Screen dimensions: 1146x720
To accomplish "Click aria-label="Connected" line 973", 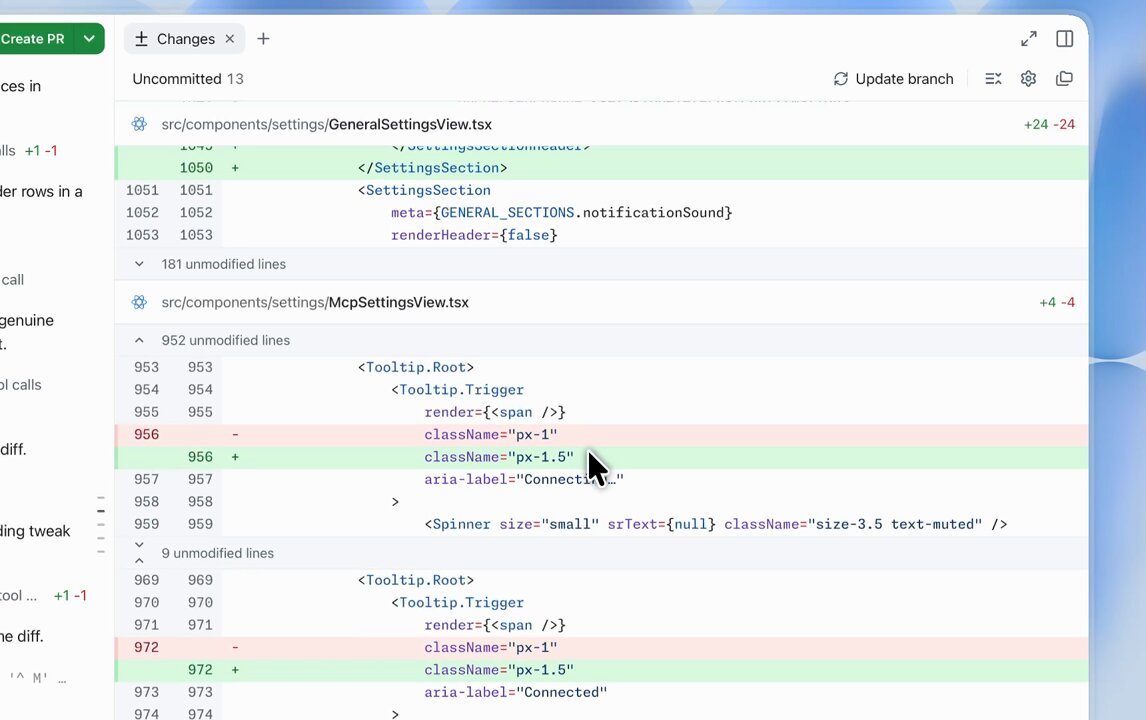I will (601, 692).
